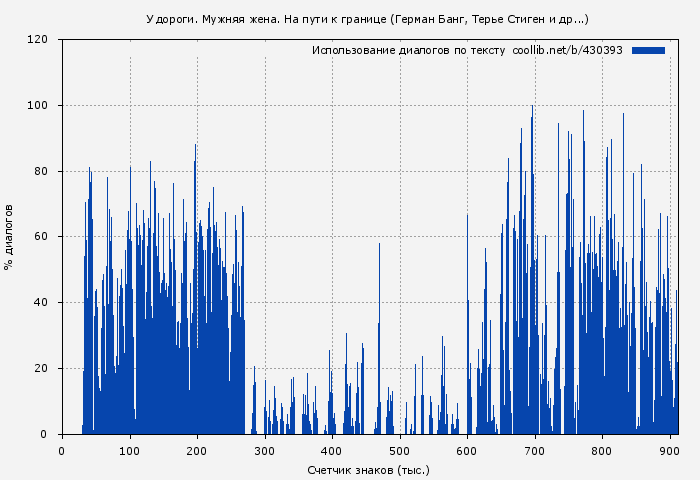The height and width of the screenshot is (480, 700).
Task: Select the 500 tick on the x-axis
Action: (x=399, y=450)
